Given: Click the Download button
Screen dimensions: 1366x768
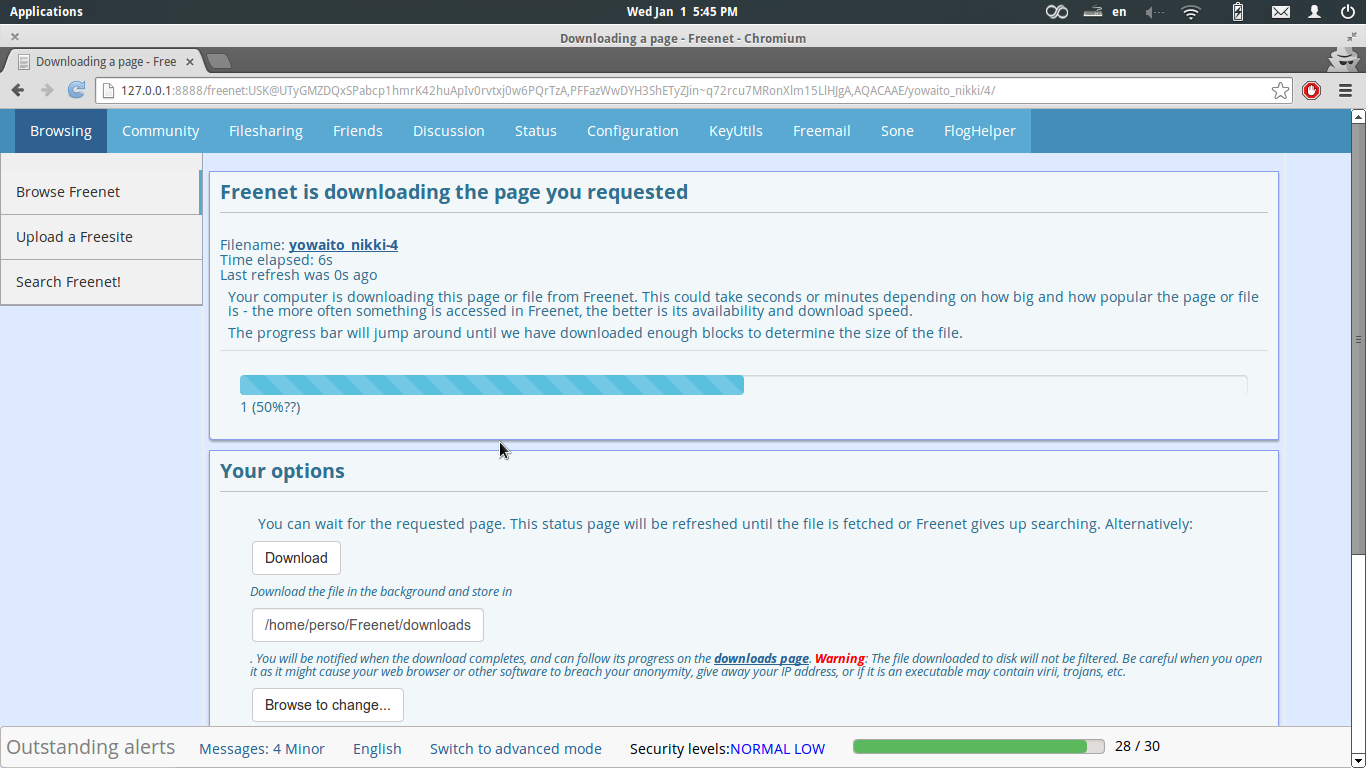Looking at the screenshot, I should point(296,558).
